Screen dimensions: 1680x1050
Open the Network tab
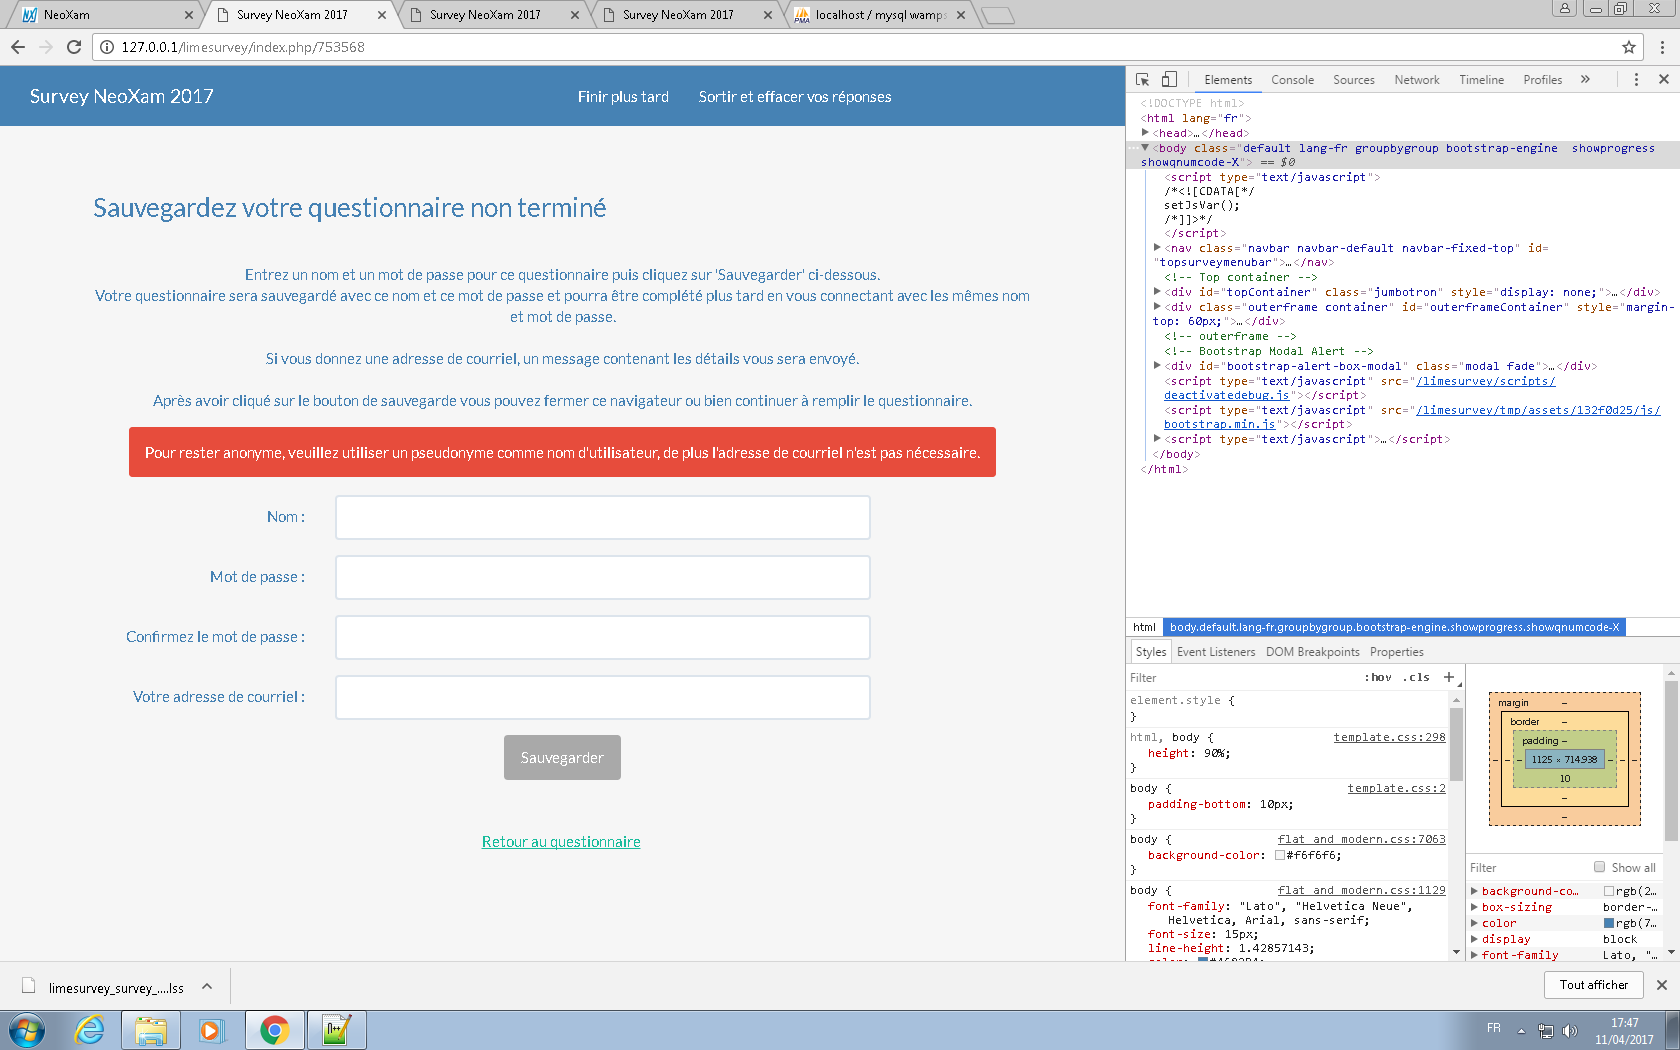coord(1416,80)
